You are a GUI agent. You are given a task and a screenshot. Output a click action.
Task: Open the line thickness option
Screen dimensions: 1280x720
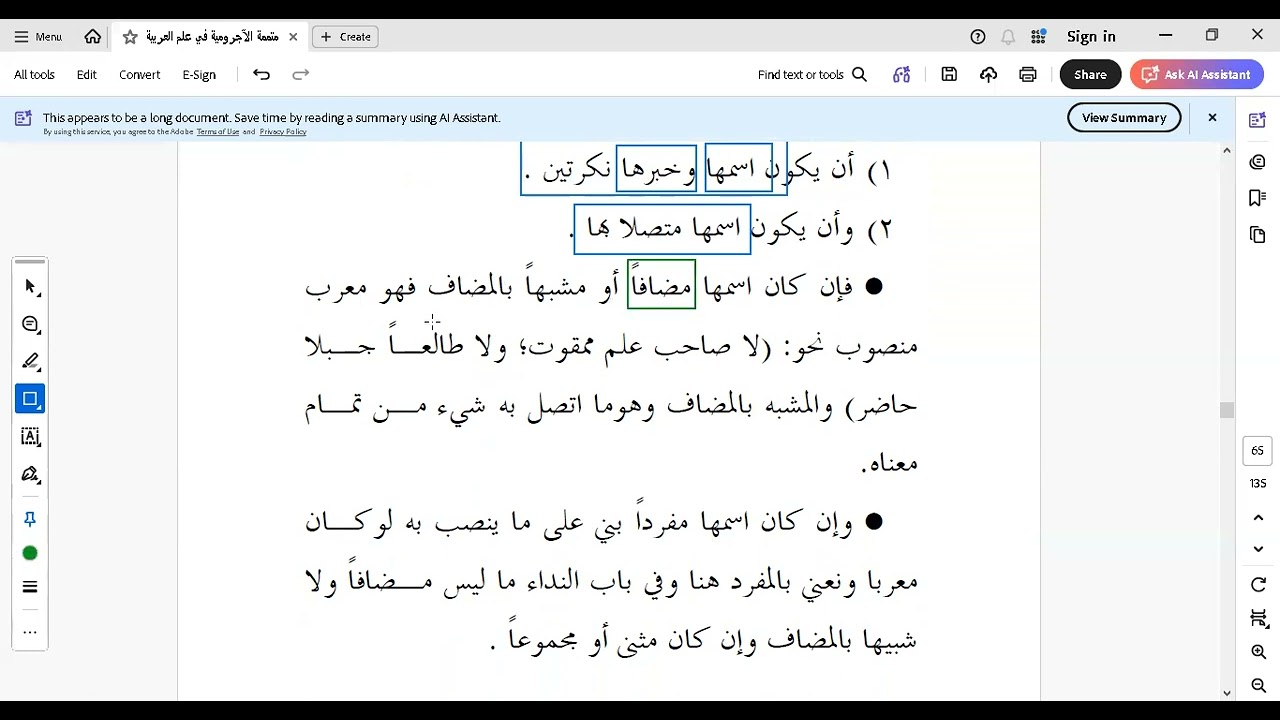[x=30, y=587]
